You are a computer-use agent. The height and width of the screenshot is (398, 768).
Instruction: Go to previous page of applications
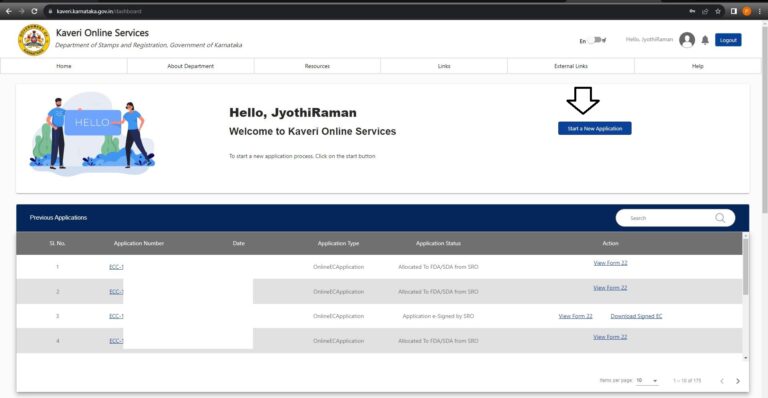[x=721, y=381]
